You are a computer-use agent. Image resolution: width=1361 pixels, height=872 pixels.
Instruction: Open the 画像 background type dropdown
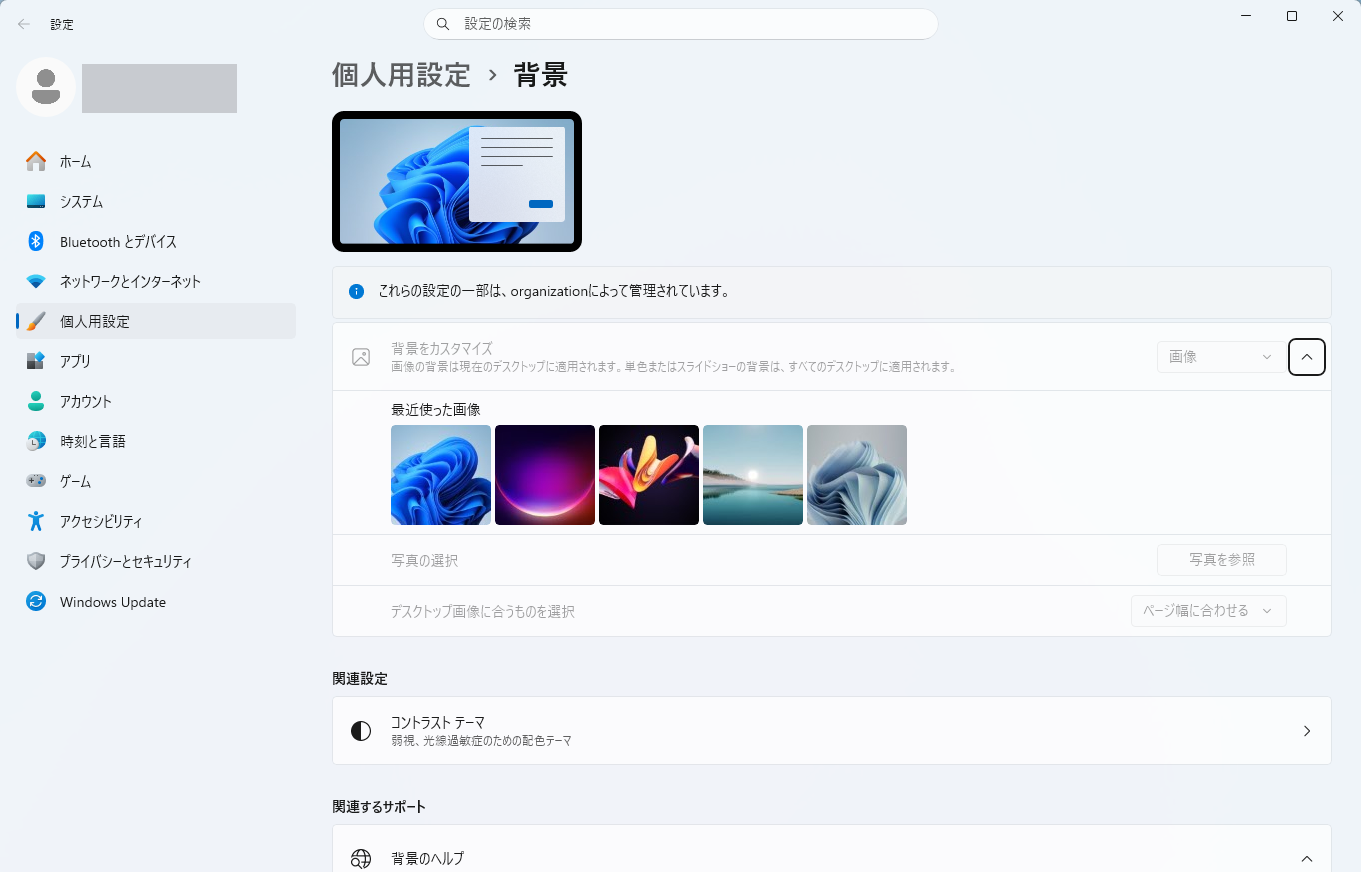pos(1221,357)
